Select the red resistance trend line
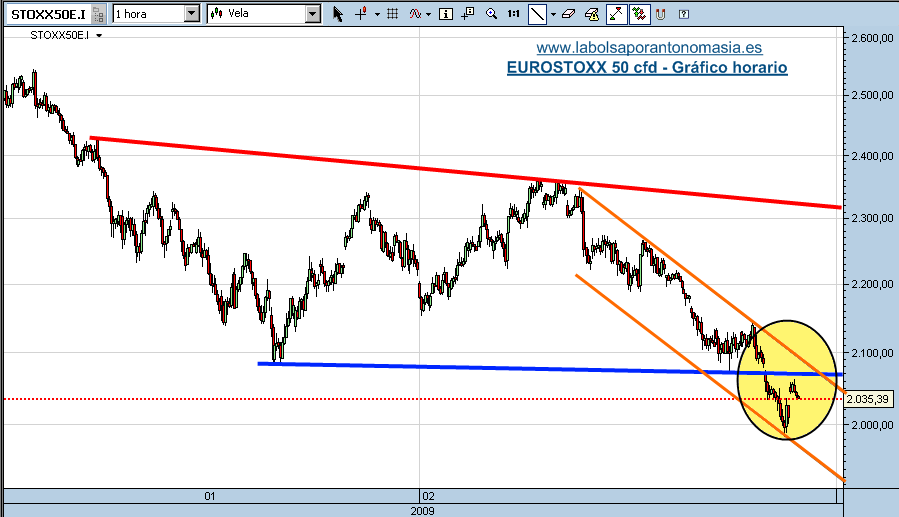 (x=465, y=173)
